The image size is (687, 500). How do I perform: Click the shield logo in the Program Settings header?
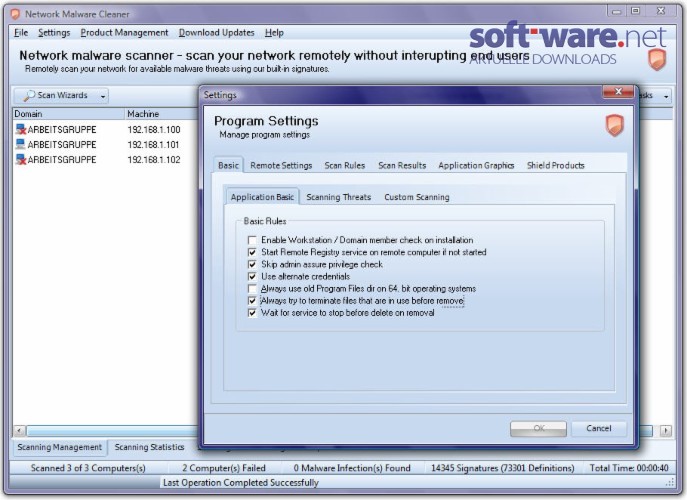pyautogui.click(x=614, y=125)
